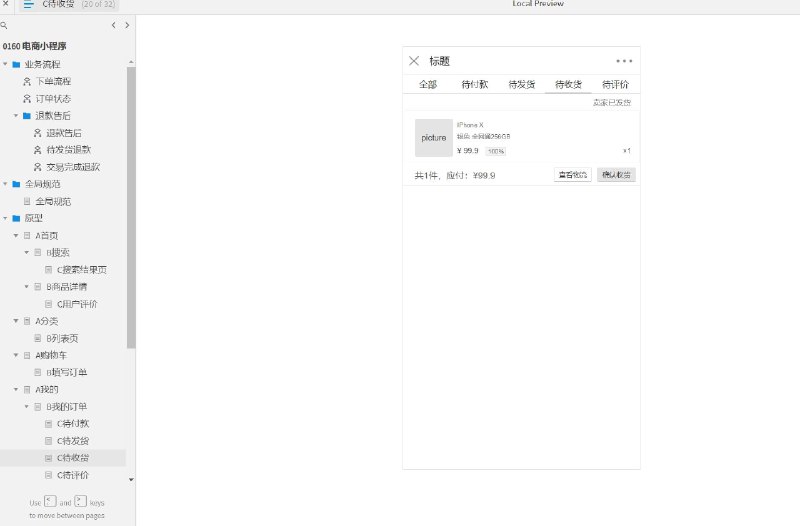Open the 订单状态 flow page
Image resolution: width=800 pixels, height=526 pixels.
[53, 98]
